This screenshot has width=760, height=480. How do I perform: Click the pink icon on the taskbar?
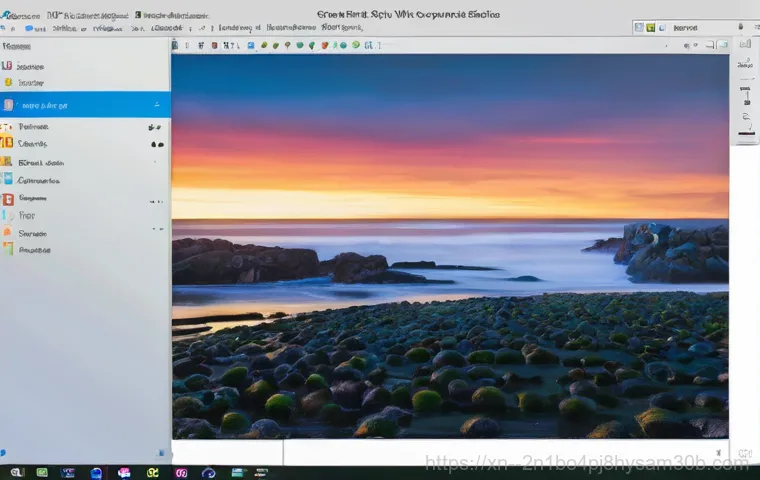pos(124,472)
